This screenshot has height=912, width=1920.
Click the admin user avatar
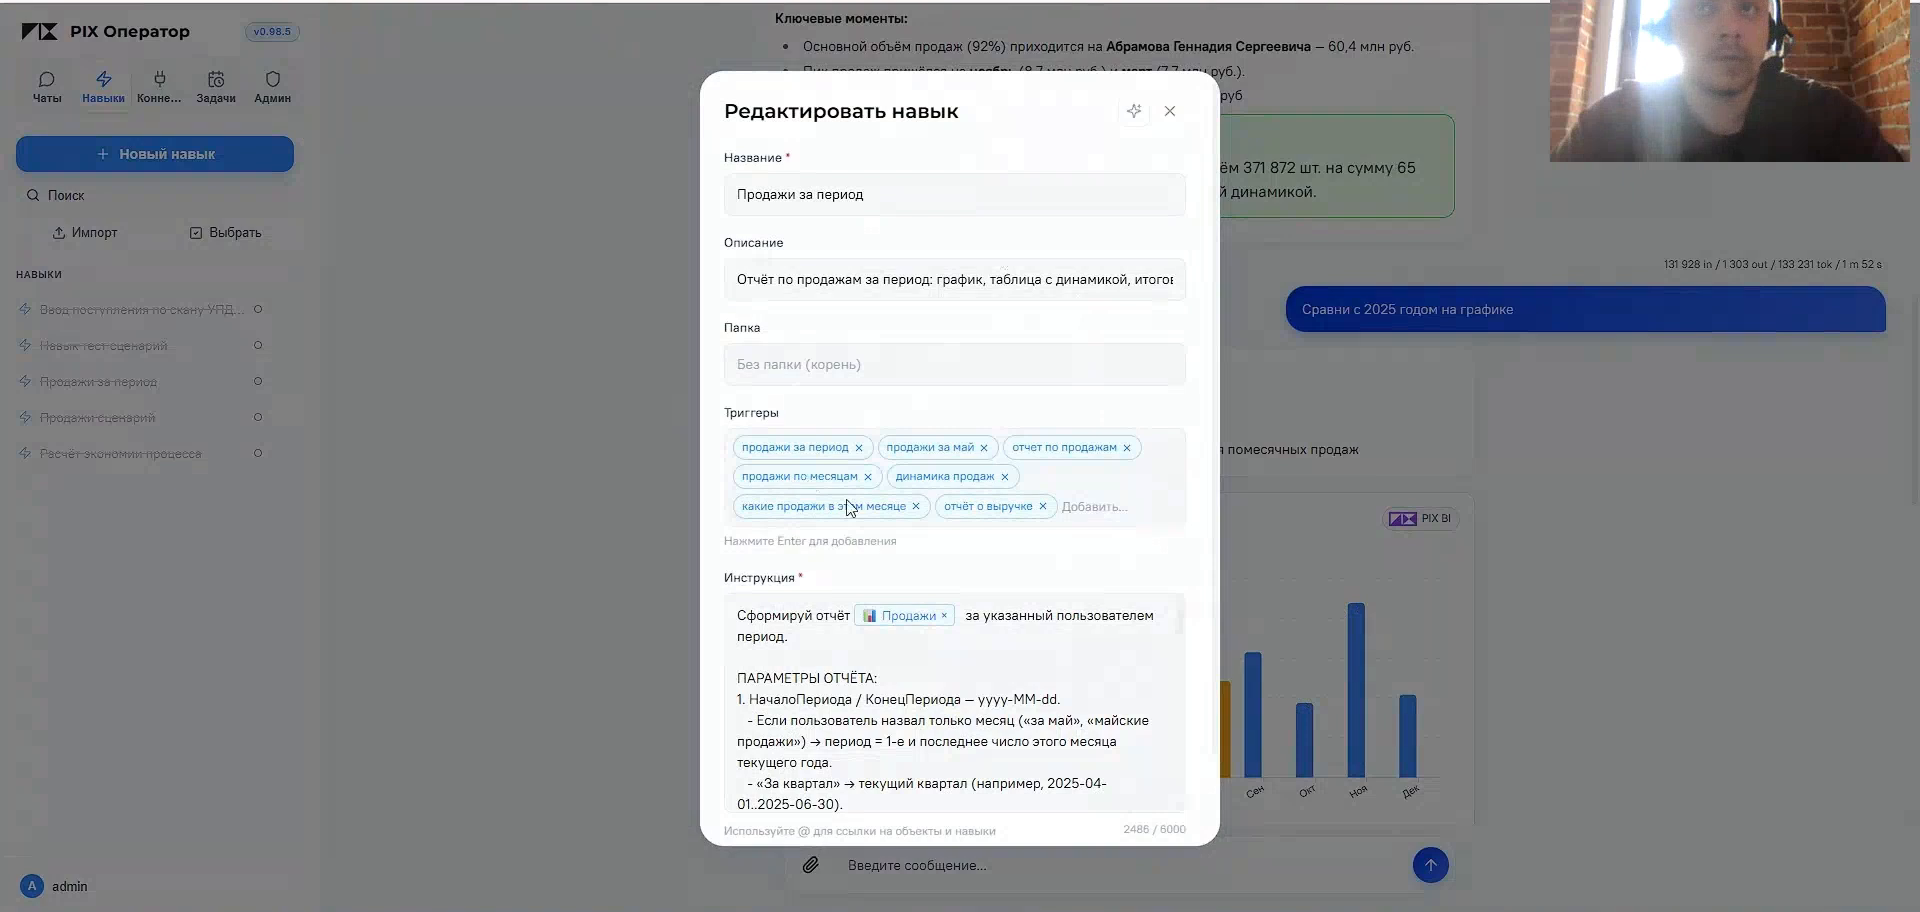(32, 886)
